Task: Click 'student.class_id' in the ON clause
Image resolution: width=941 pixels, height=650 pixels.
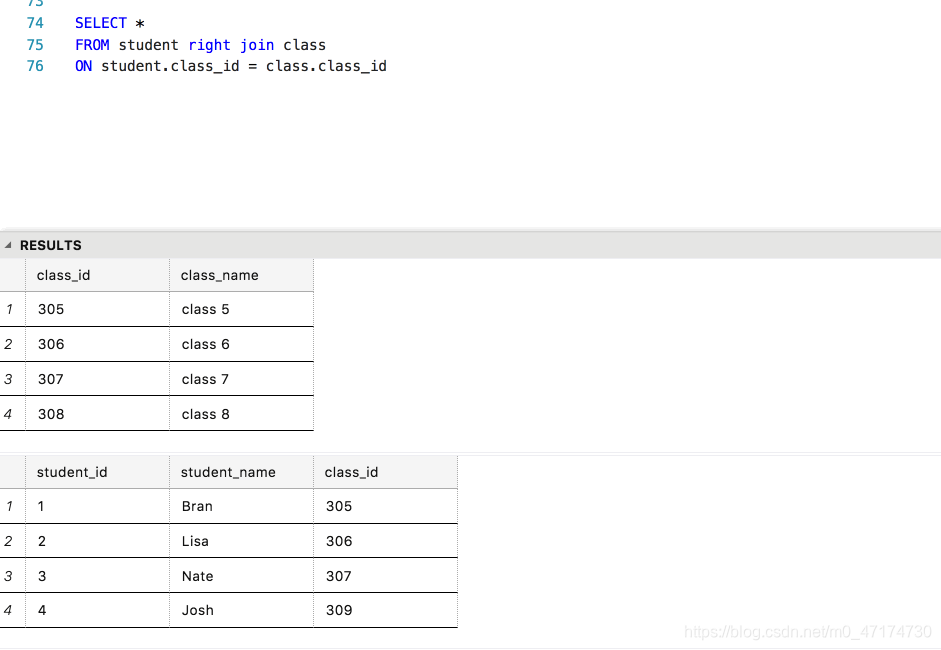Action: [x=170, y=67]
